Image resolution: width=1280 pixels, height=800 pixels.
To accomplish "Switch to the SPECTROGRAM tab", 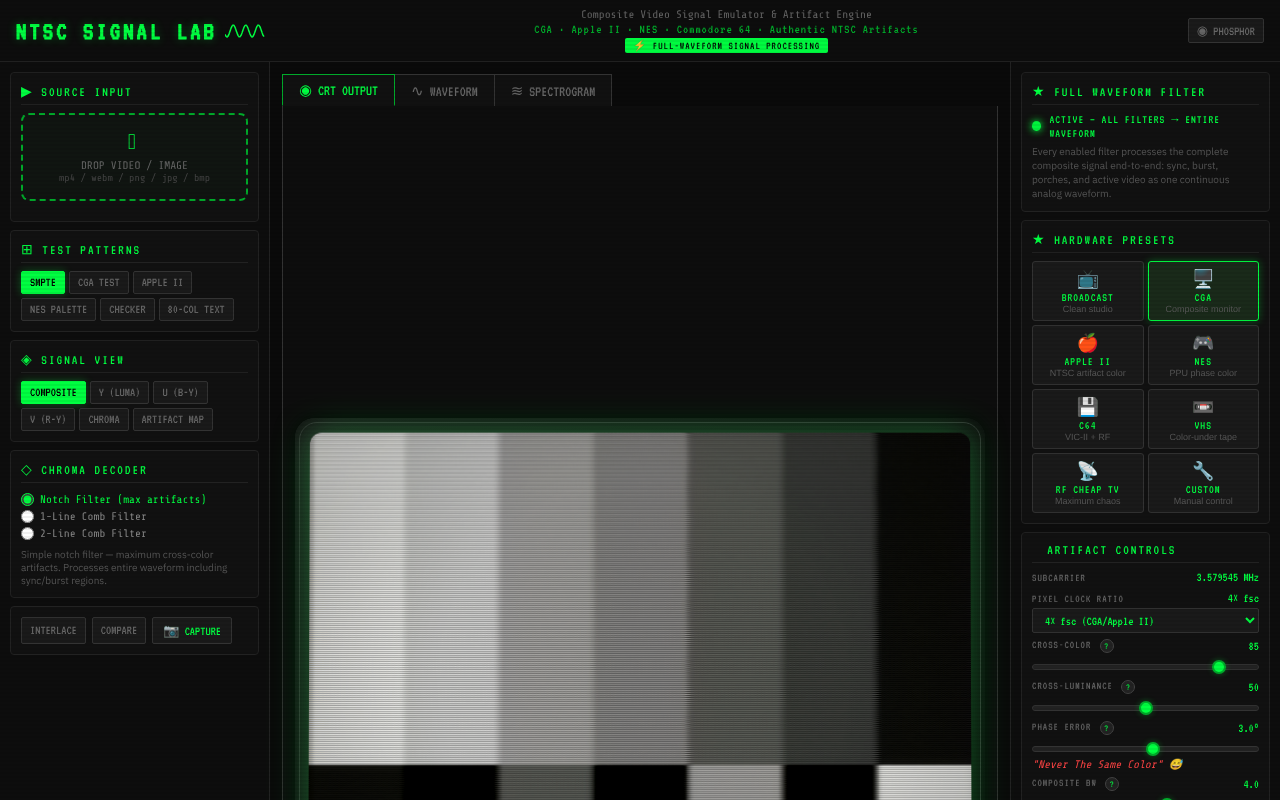I will tap(553, 90).
